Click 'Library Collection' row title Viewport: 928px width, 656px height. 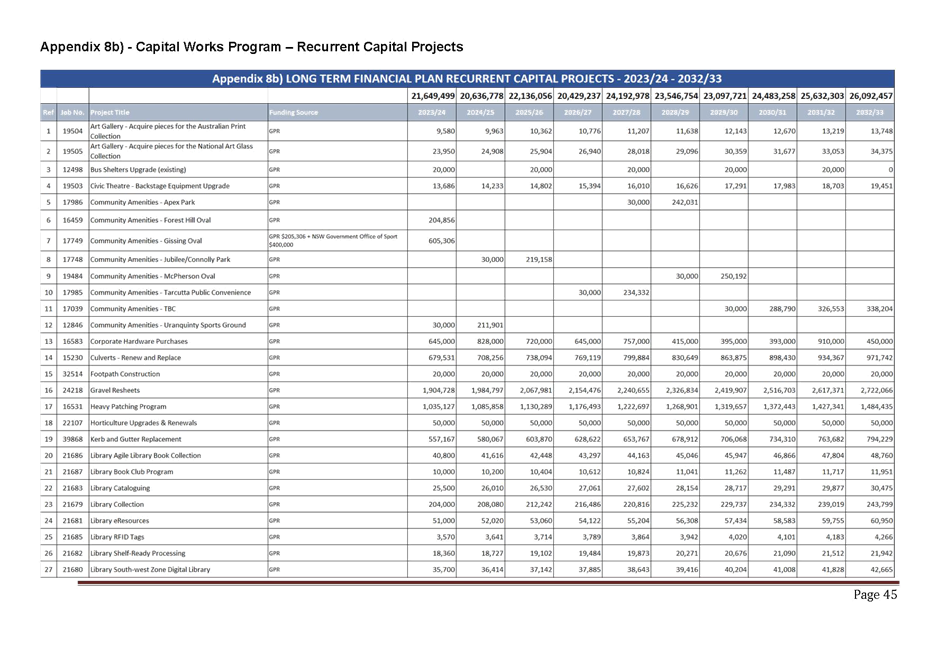pyautogui.click(x=117, y=504)
